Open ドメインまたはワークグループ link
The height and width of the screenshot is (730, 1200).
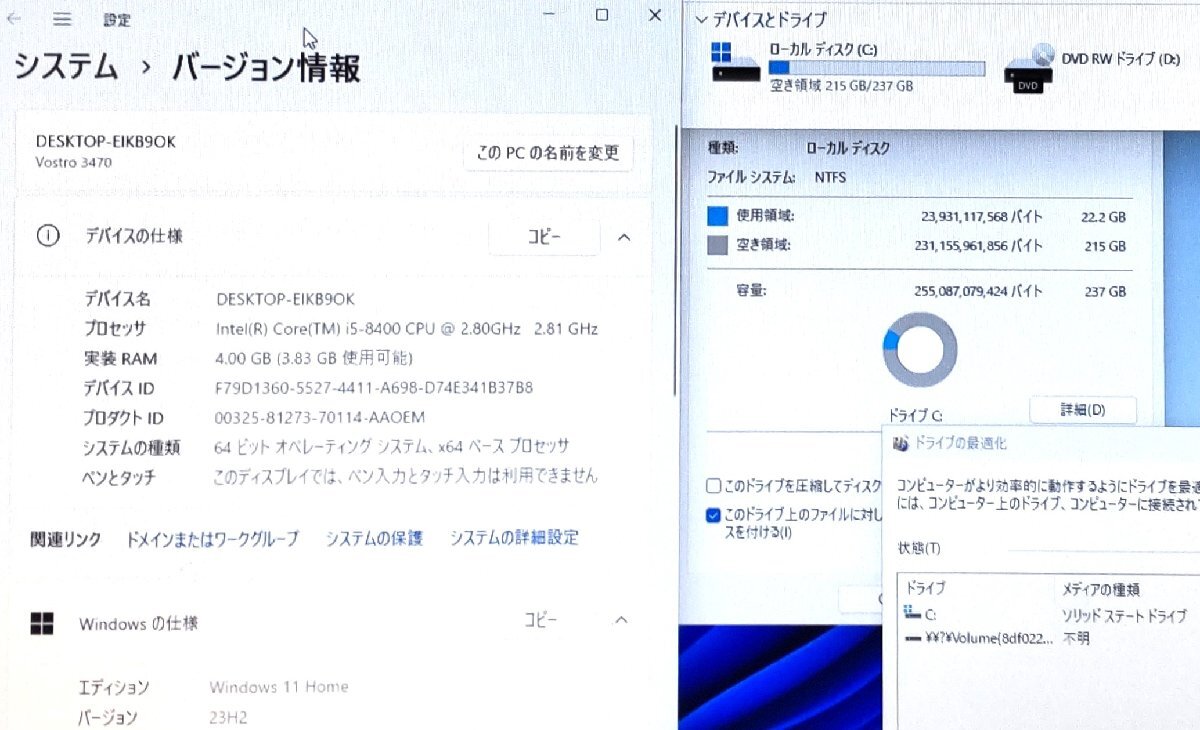[212, 539]
